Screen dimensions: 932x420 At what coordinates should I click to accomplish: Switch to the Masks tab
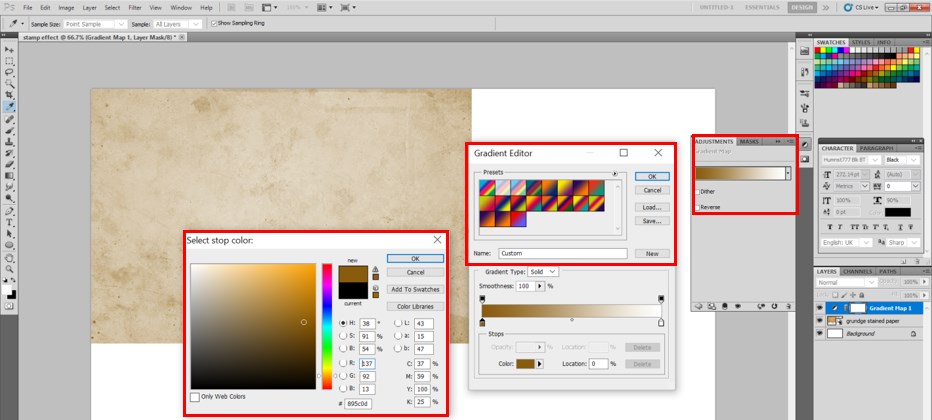[749, 141]
